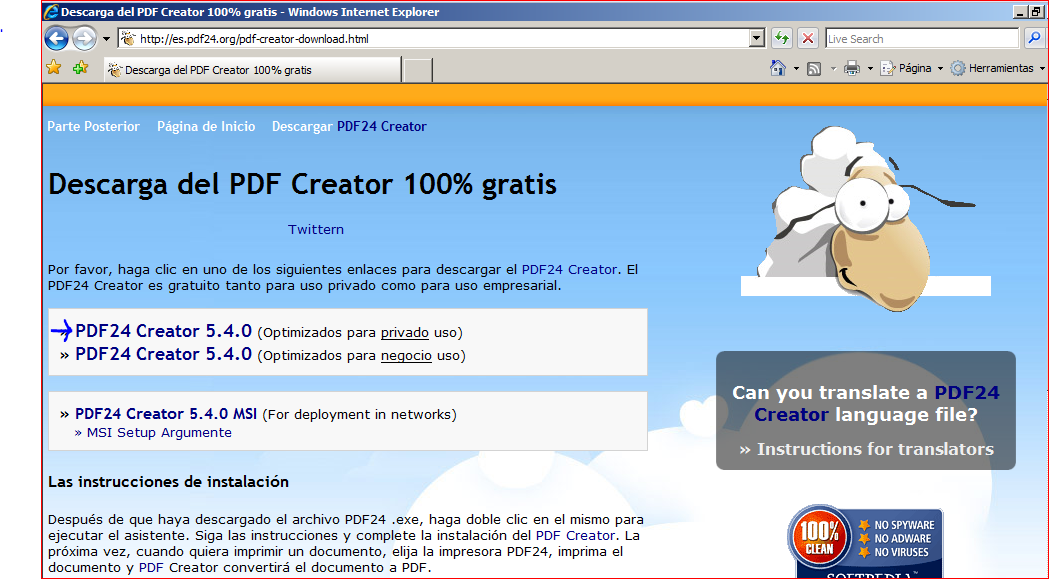Screen dimensions: 1049x579
Task: Start search with the magnifier icon
Action: click(1034, 39)
